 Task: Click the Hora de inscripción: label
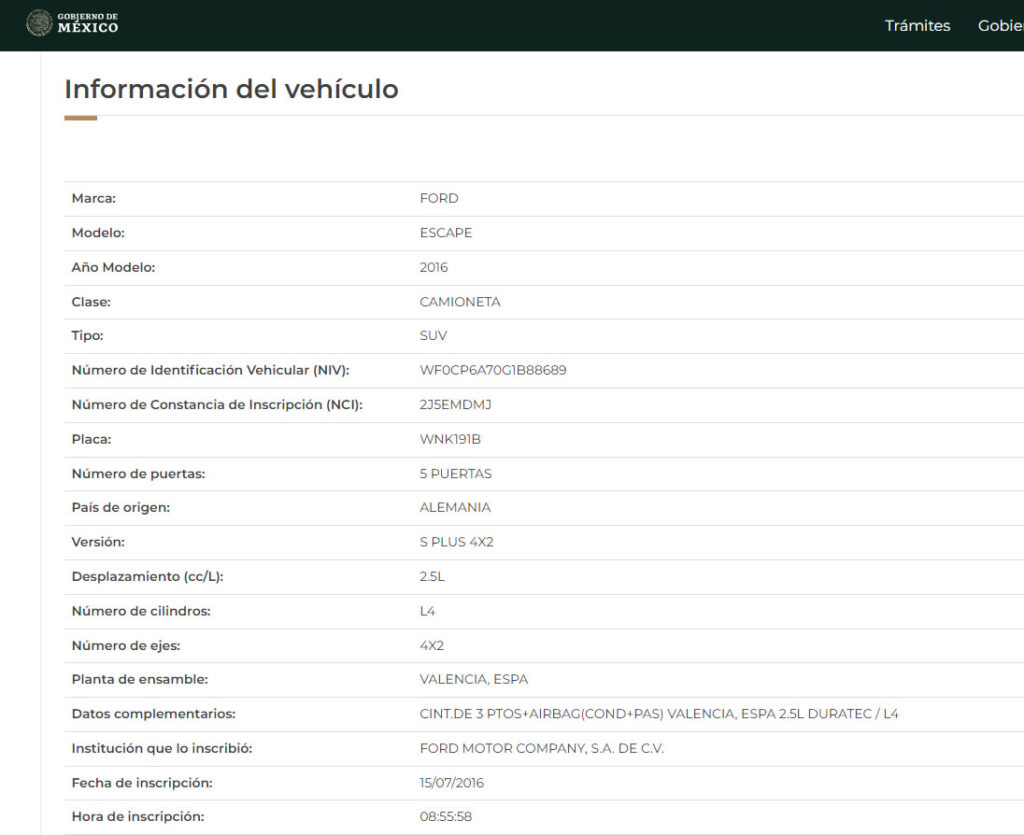(x=137, y=816)
